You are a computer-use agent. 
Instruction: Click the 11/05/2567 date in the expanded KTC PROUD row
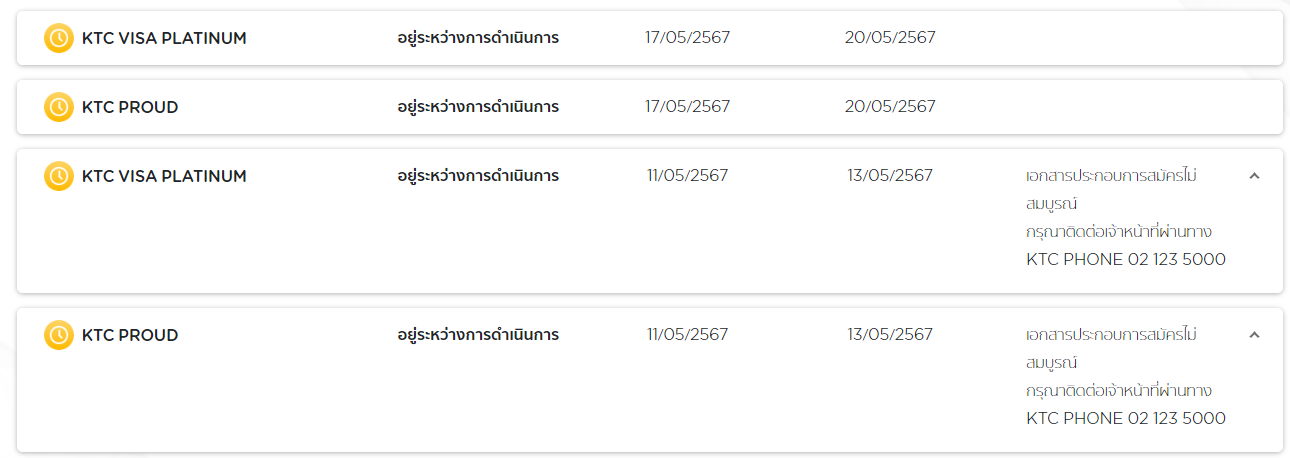[x=688, y=335]
